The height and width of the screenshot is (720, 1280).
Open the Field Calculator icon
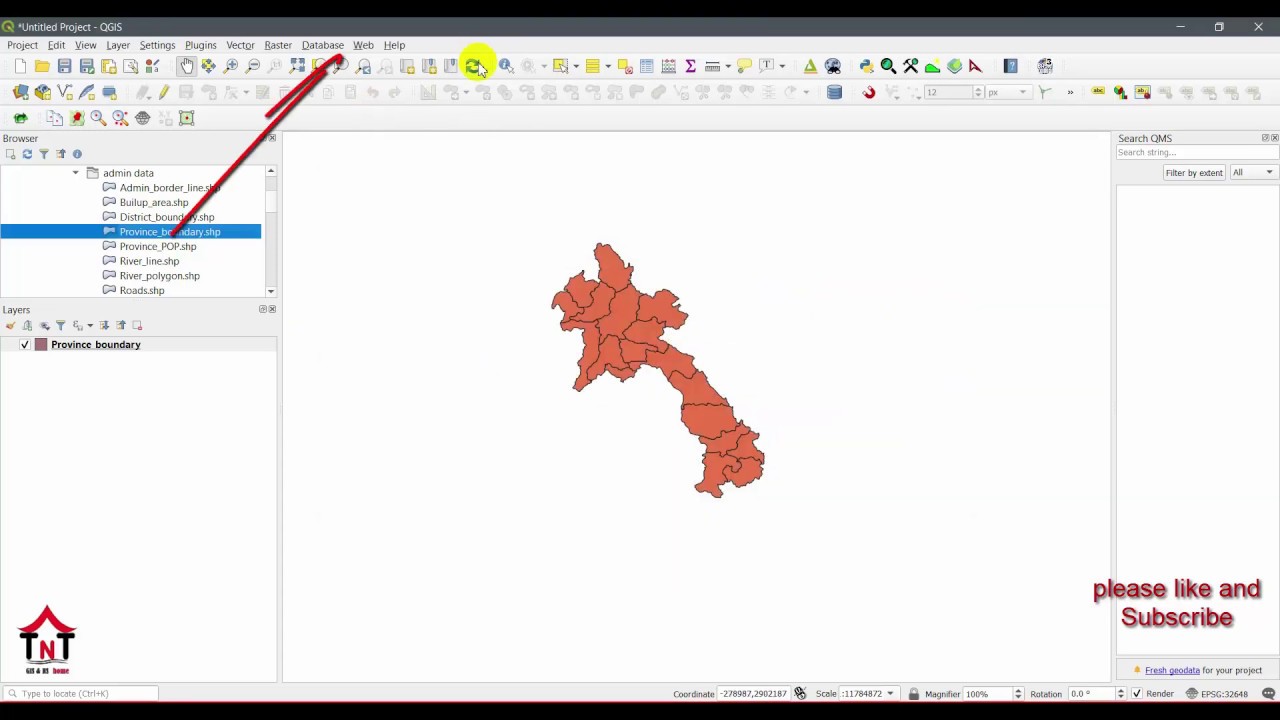click(x=669, y=66)
